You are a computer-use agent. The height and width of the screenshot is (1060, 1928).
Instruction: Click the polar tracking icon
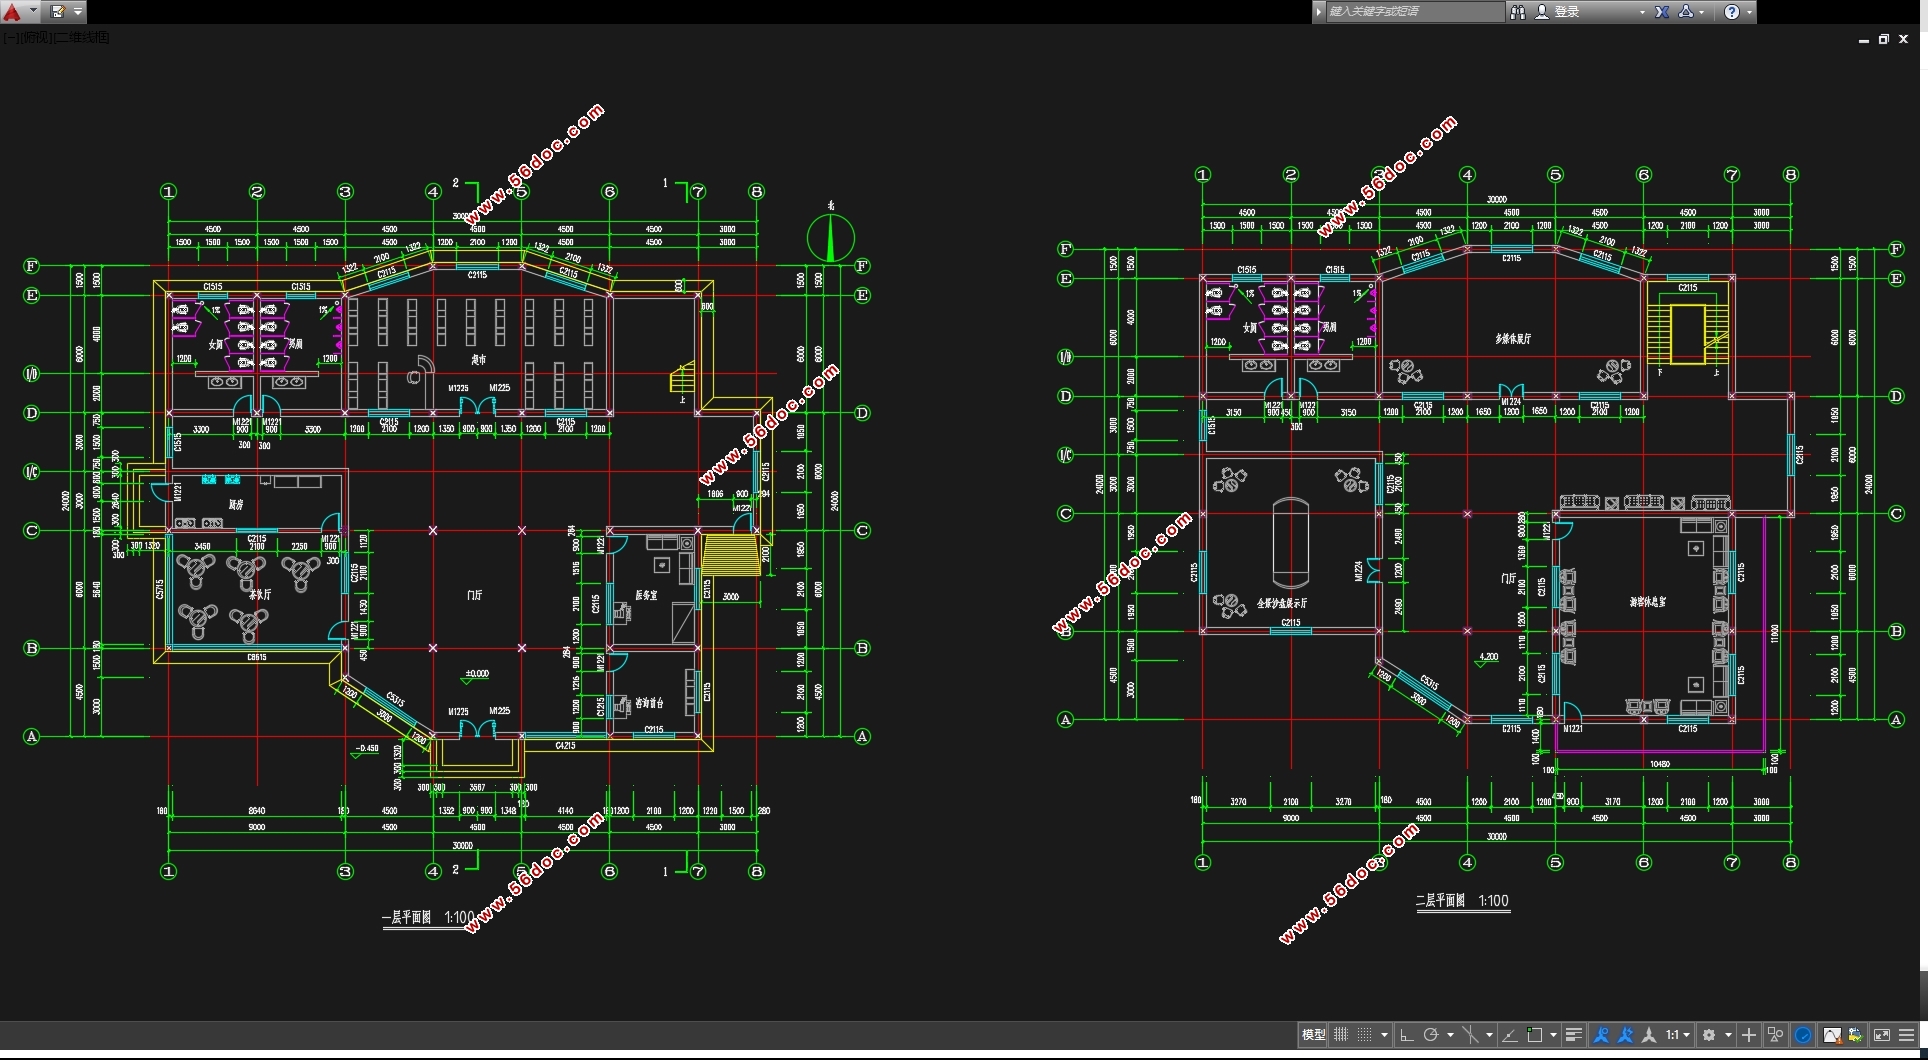click(x=1431, y=1035)
